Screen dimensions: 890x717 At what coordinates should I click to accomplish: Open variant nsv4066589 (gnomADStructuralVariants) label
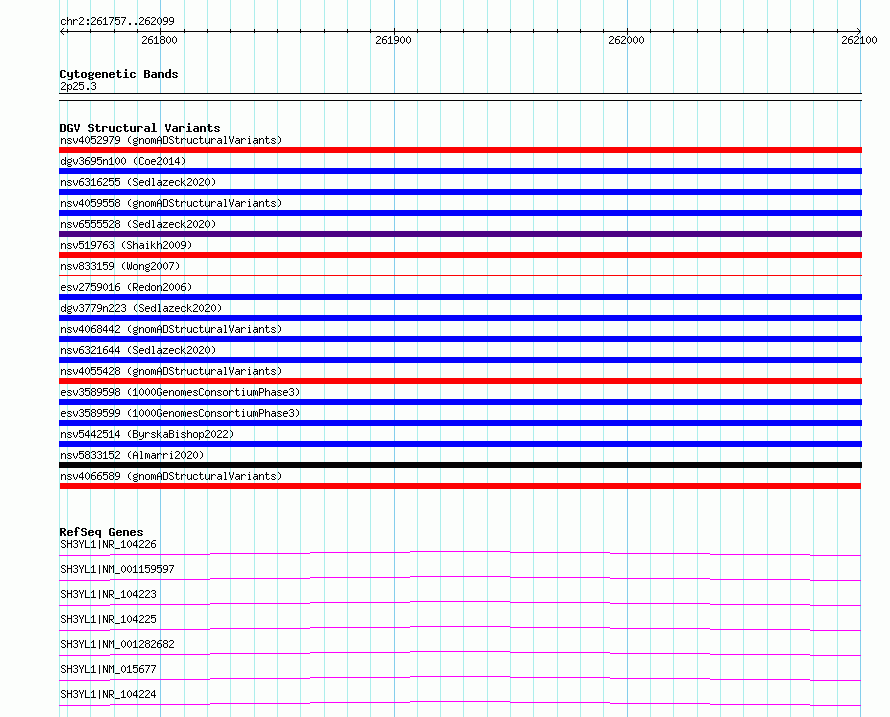click(171, 476)
